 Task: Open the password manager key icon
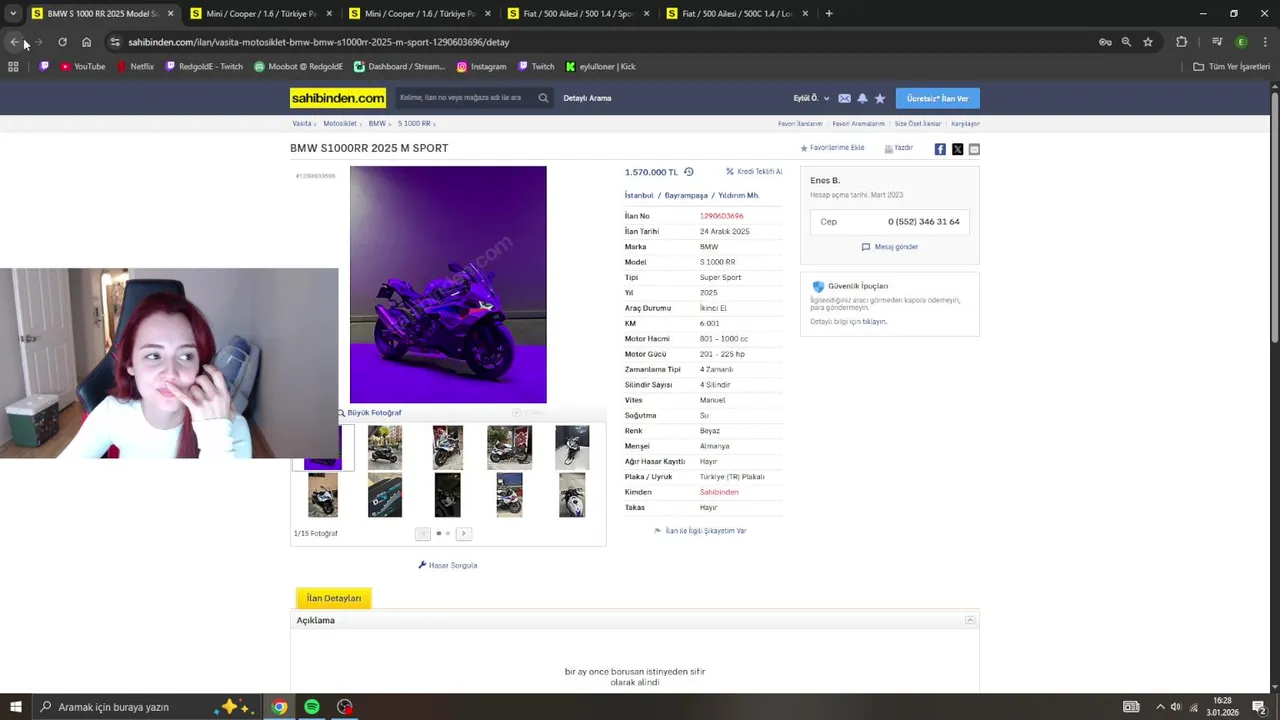tap(1105, 42)
